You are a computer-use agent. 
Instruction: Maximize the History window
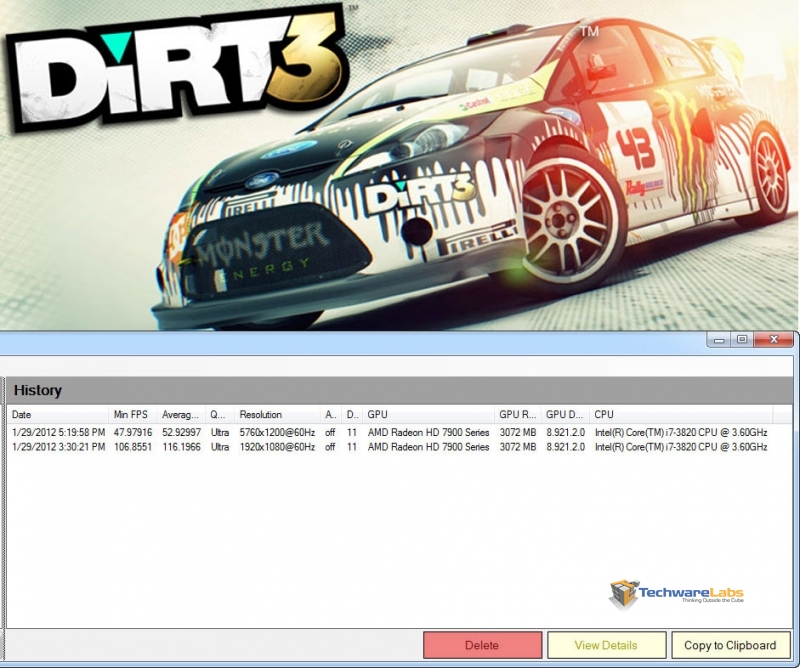pyautogui.click(x=742, y=340)
